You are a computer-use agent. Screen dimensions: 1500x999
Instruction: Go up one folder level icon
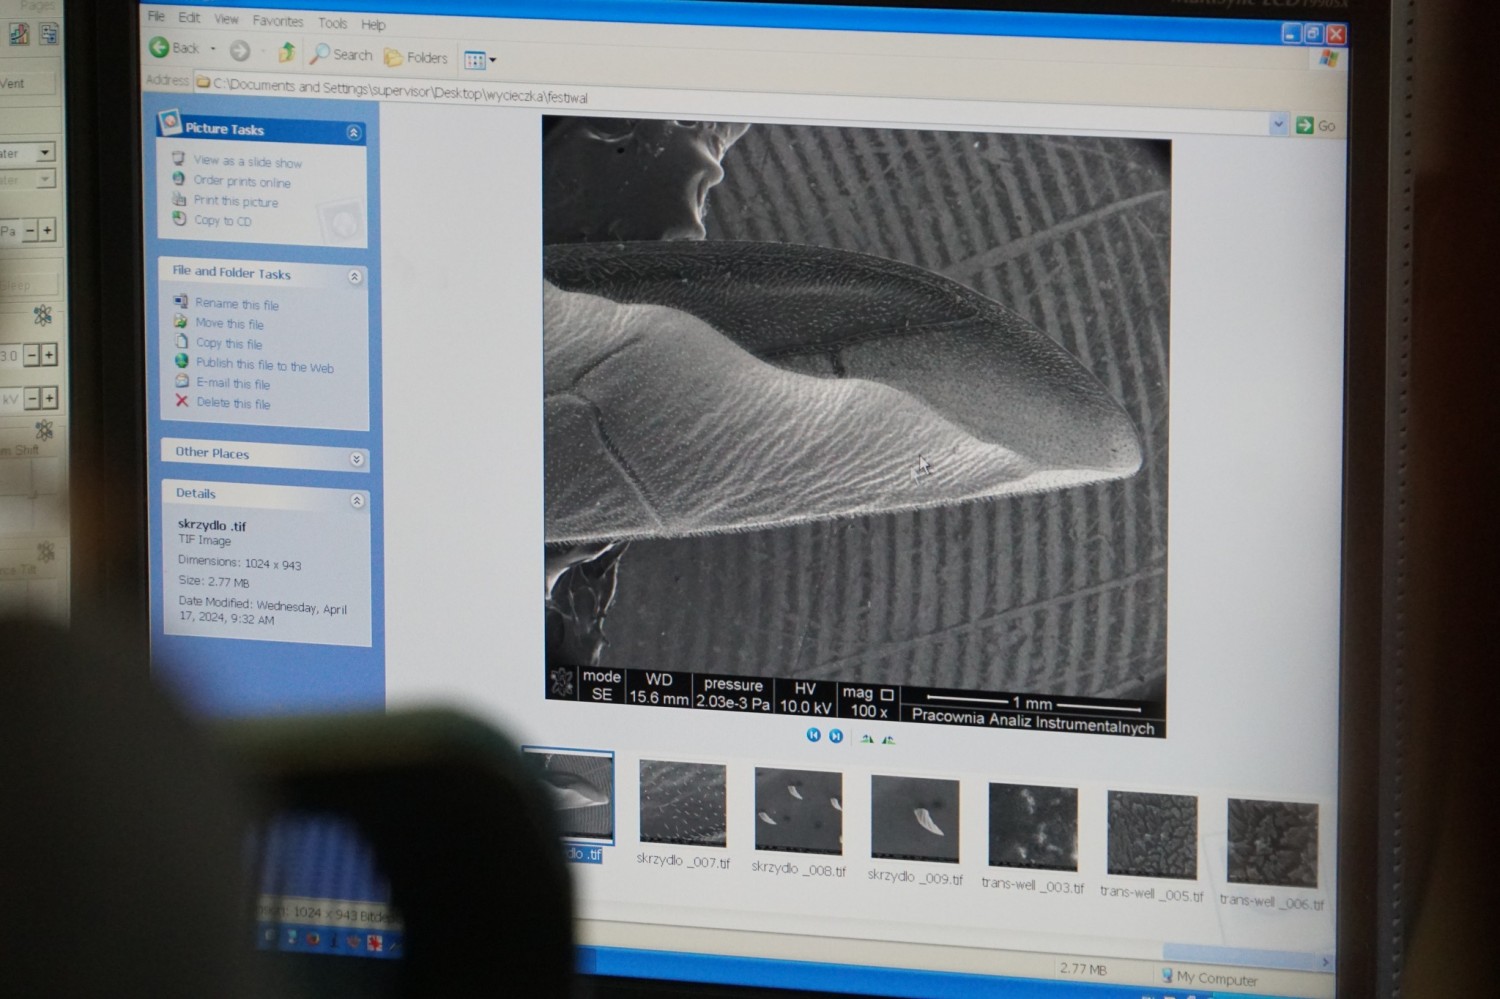(287, 52)
